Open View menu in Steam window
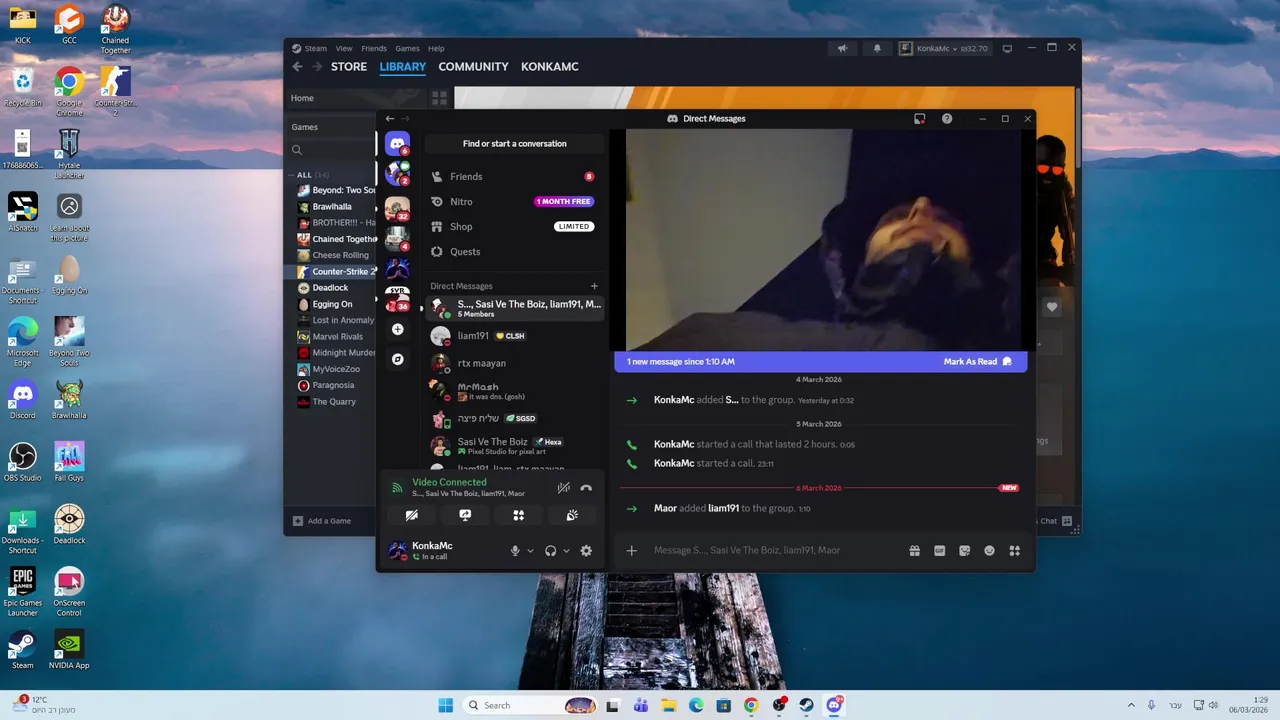The image size is (1280, 720). [x=344, y=48]
